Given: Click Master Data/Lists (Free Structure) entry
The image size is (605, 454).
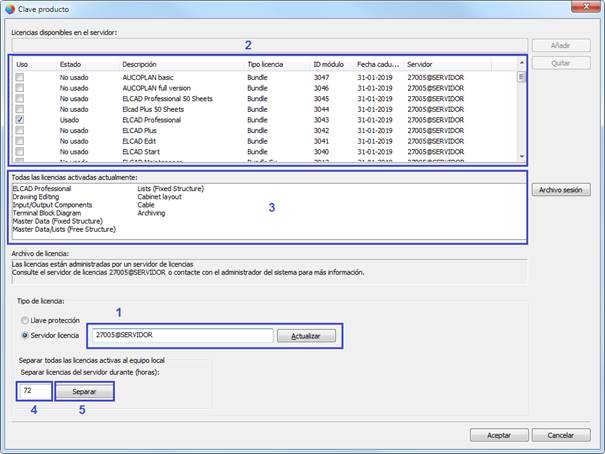Looking at the screenshot, I should [x=64, y=229].
